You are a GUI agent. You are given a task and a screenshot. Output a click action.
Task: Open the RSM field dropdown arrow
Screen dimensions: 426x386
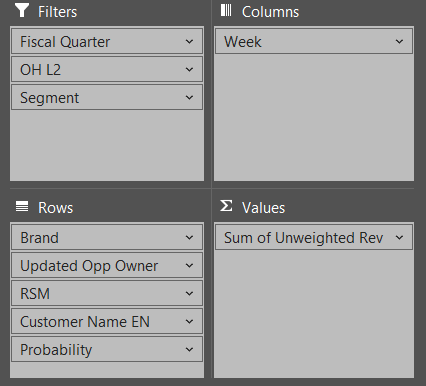(x=189, y=294)
